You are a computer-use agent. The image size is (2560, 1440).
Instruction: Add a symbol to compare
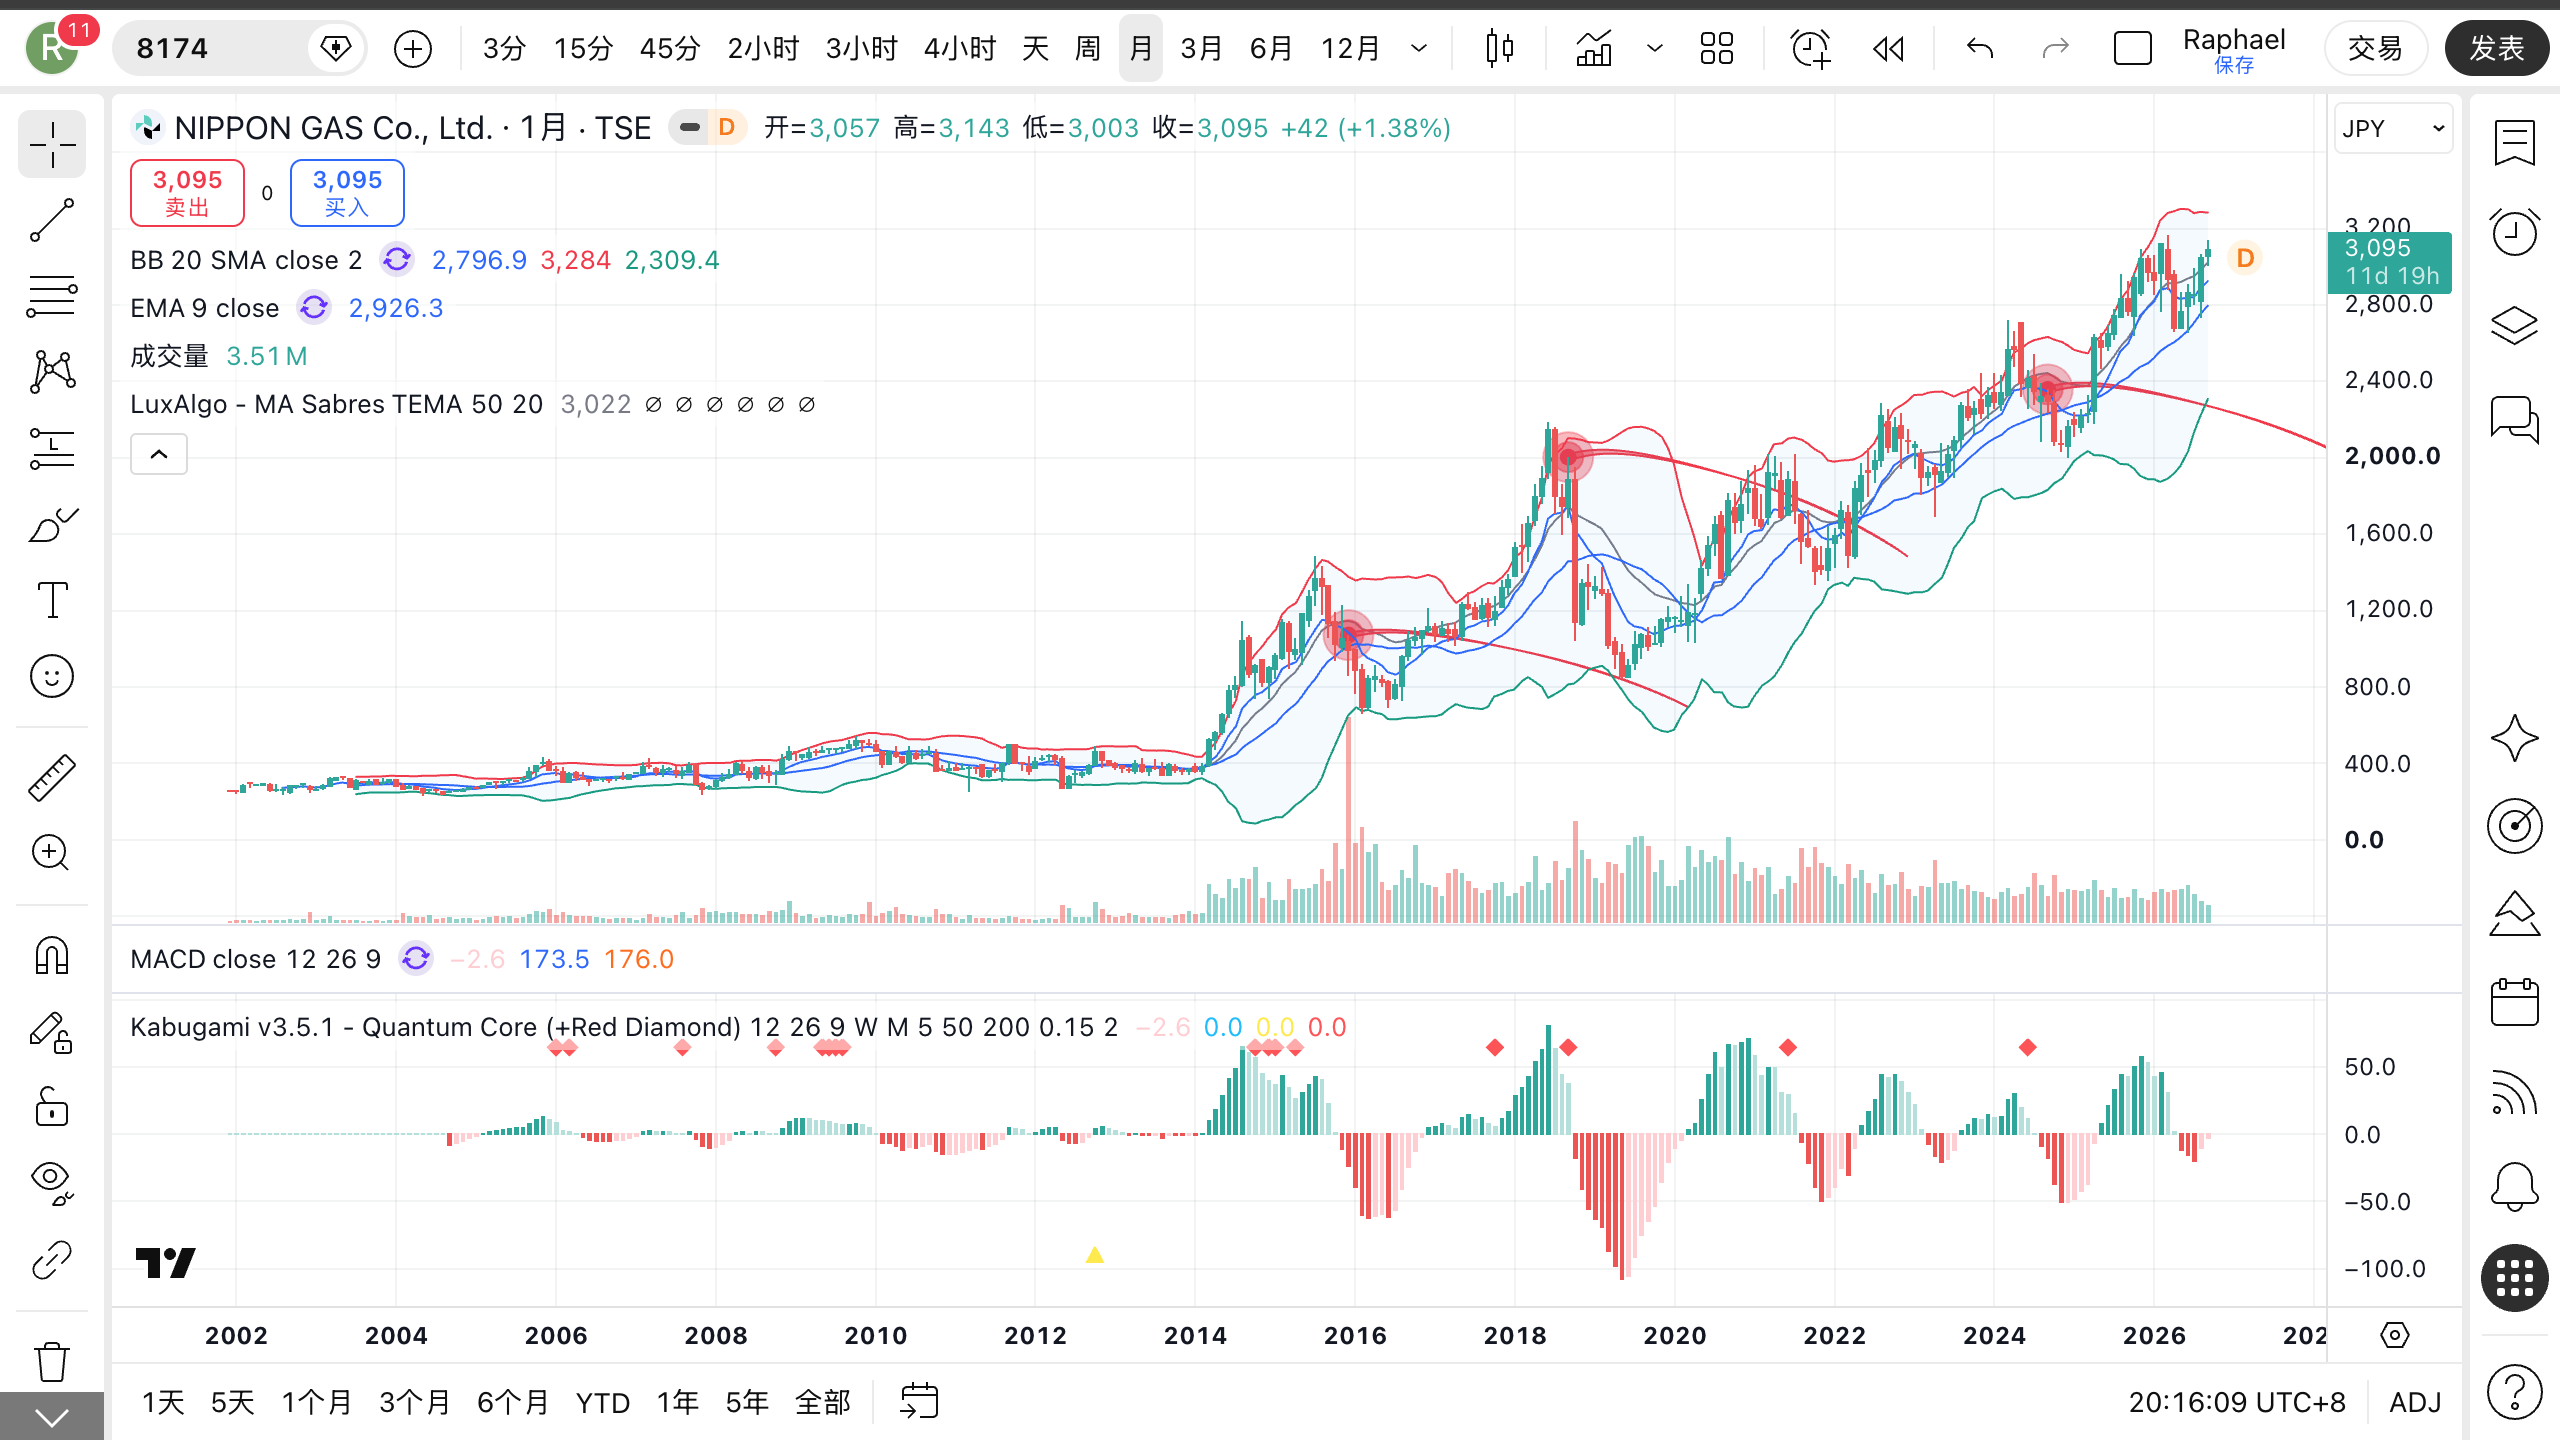pyautogui.click(x=413, y=48)
